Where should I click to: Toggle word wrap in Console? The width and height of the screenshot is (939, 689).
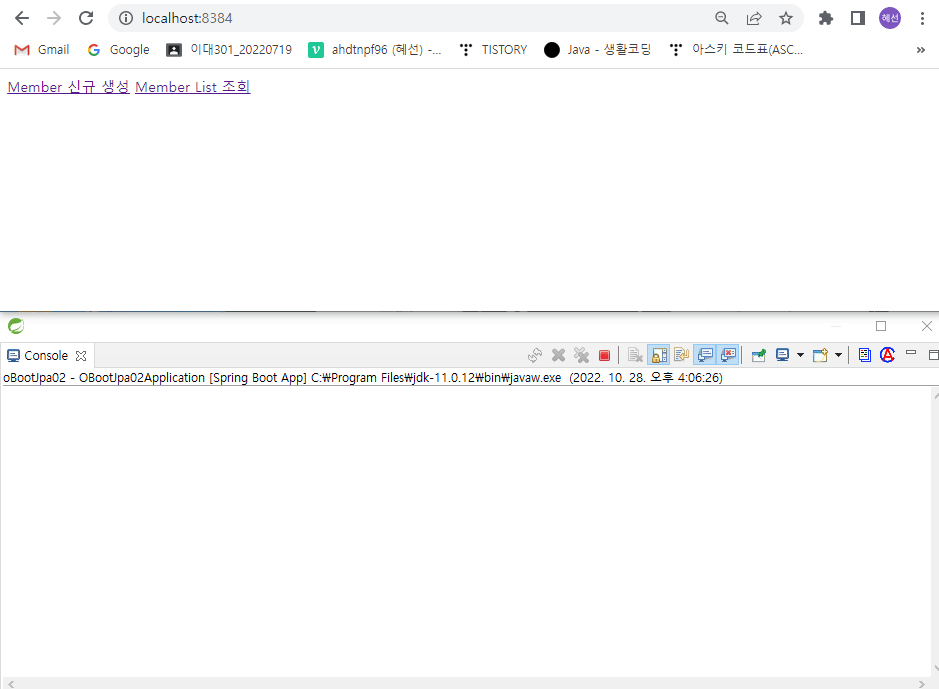click(681, 356)
